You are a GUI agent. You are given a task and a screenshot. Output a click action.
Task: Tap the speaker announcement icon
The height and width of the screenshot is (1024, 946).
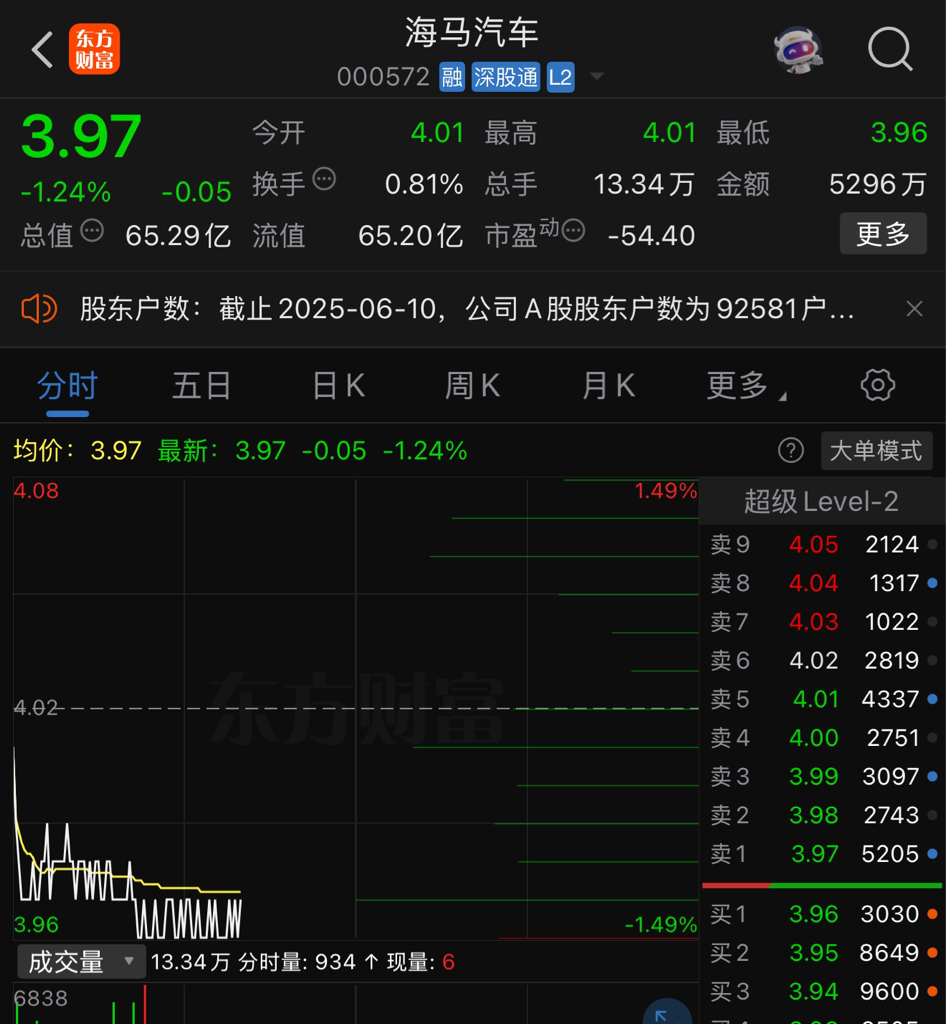click(39, 308)
